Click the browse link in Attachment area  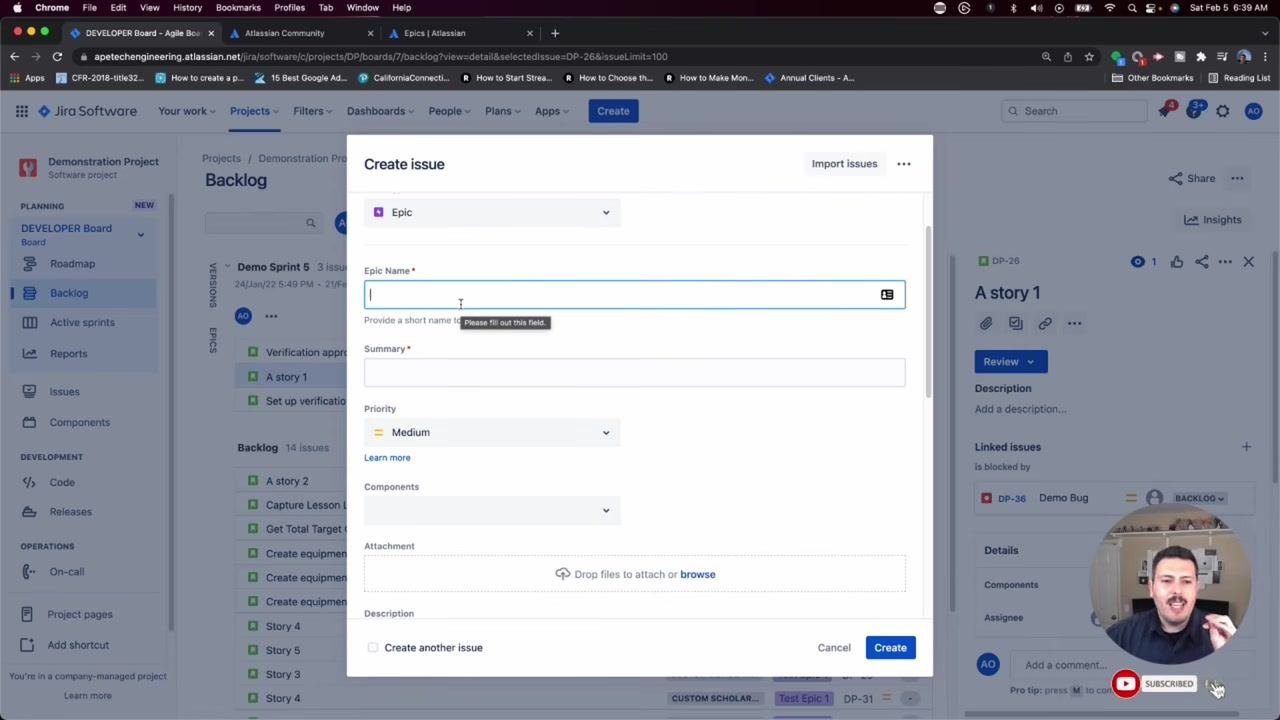click(697, 575)
